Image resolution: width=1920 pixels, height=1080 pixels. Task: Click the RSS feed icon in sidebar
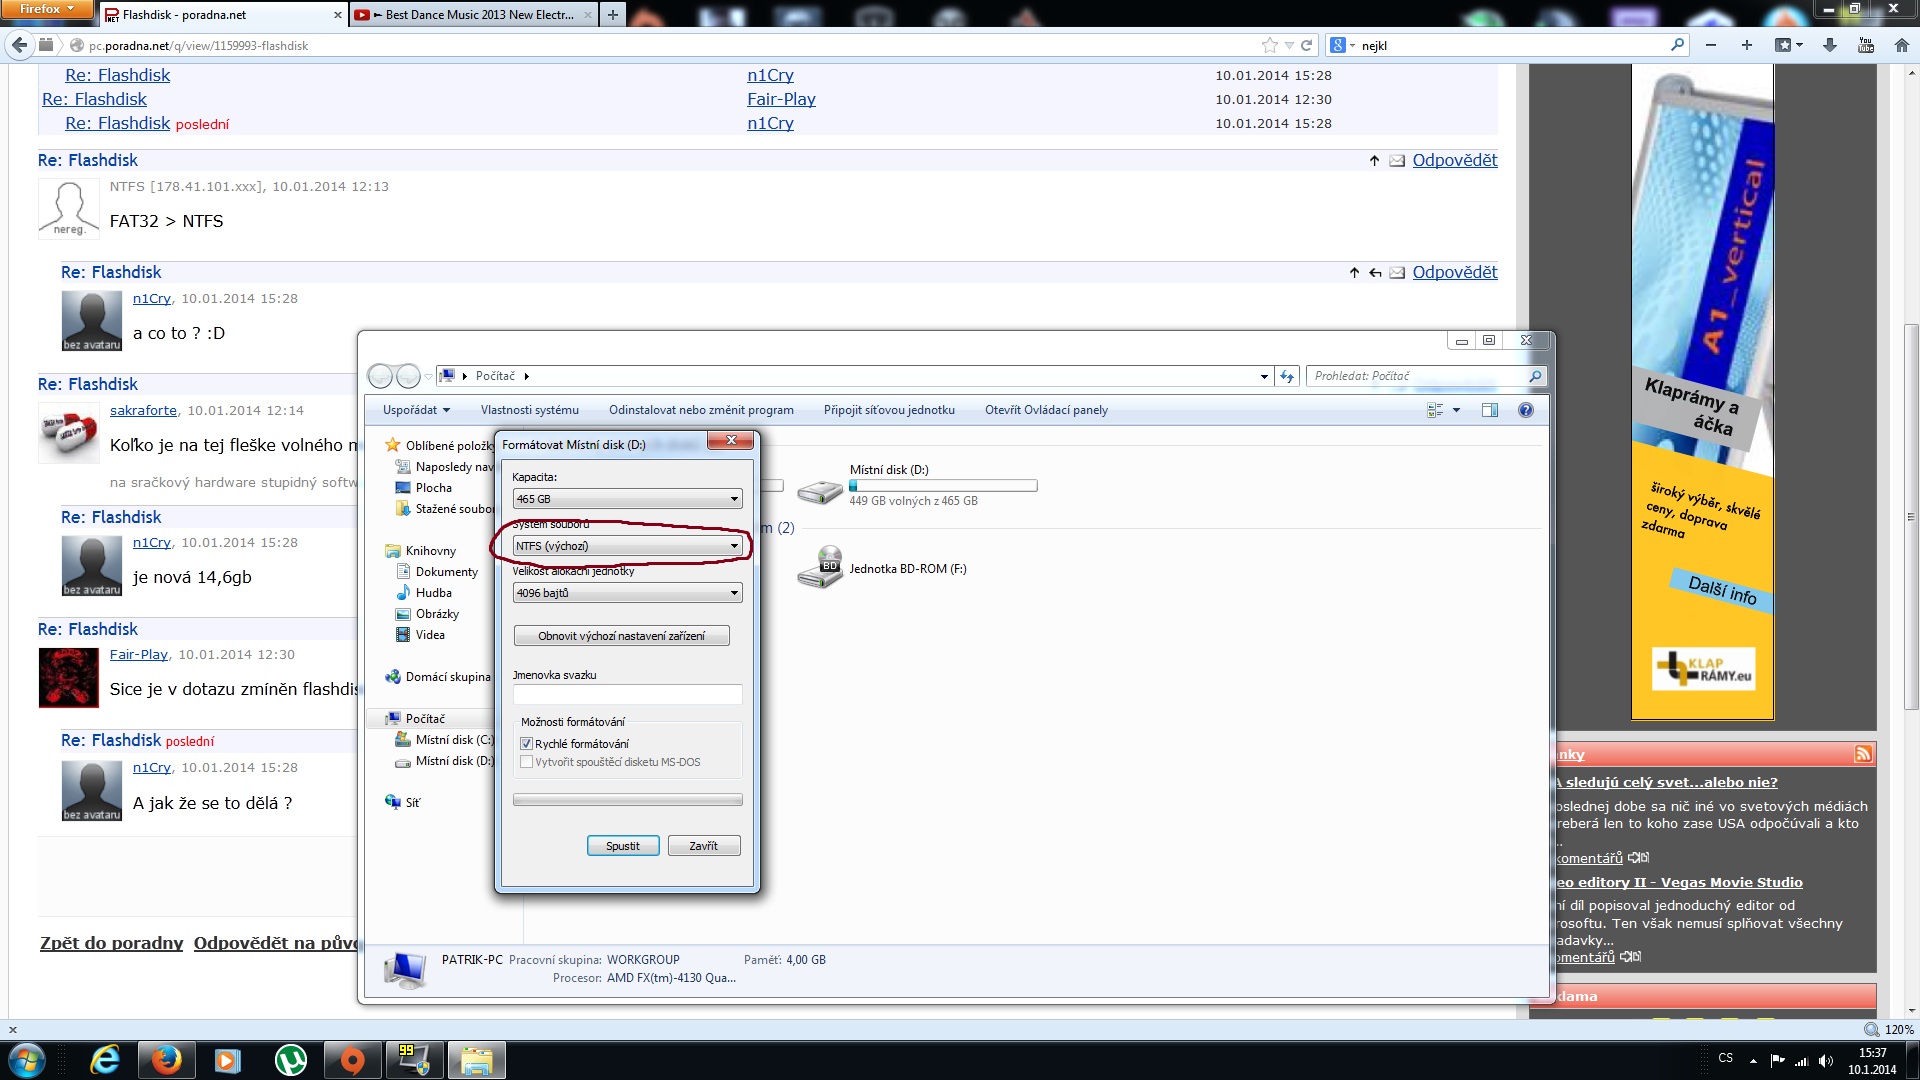(x=1862, y=754)
